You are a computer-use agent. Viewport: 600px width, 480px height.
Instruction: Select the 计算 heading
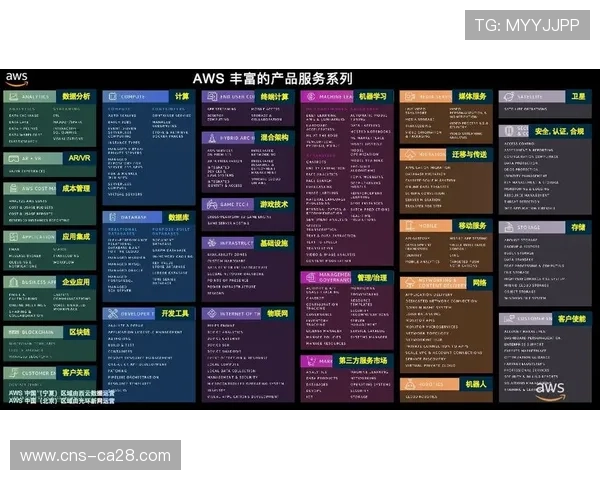click(x=182, y=96)
